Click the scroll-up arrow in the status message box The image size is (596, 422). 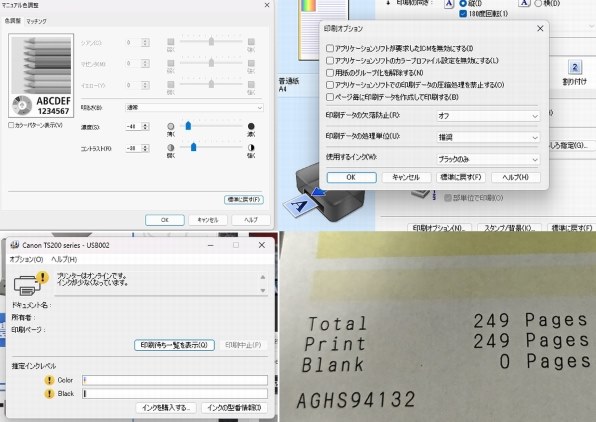263,277
